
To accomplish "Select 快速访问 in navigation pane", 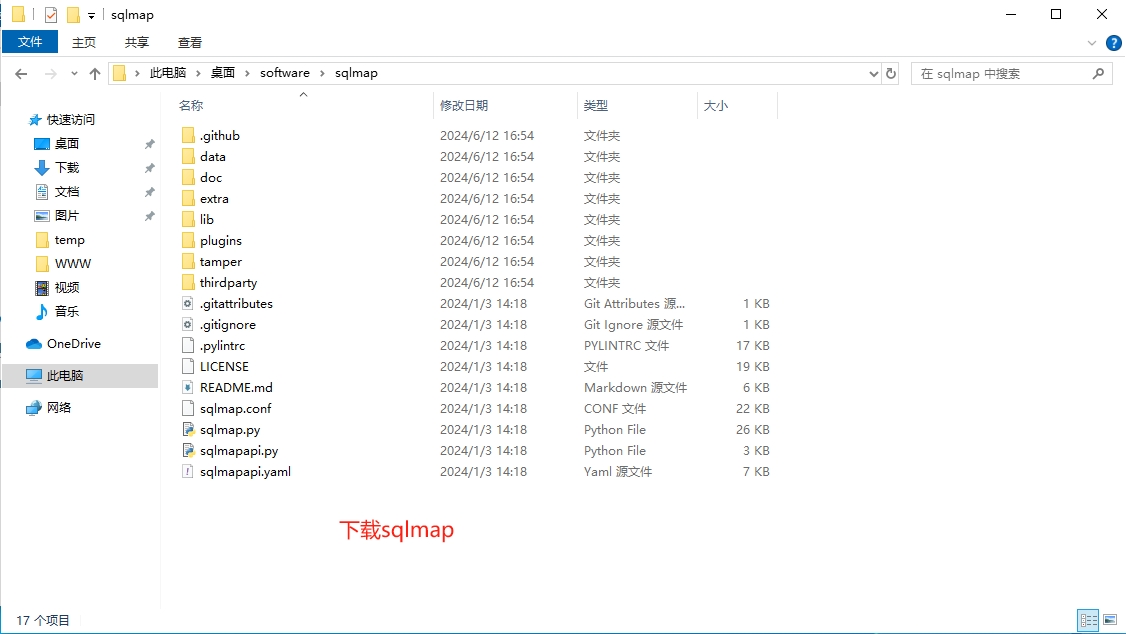I will tap(70, 120).
